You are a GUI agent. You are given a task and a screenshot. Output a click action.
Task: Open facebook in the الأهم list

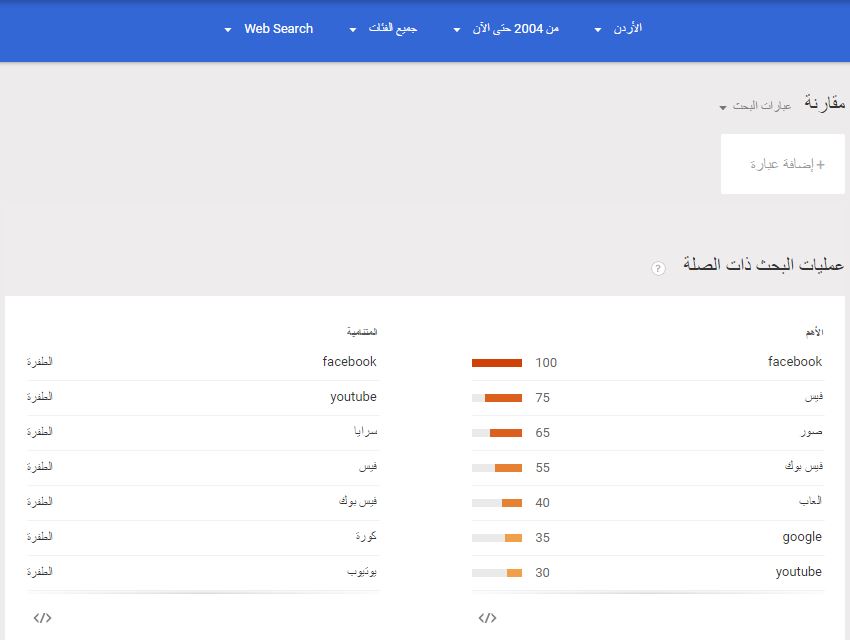pos(795,361)
